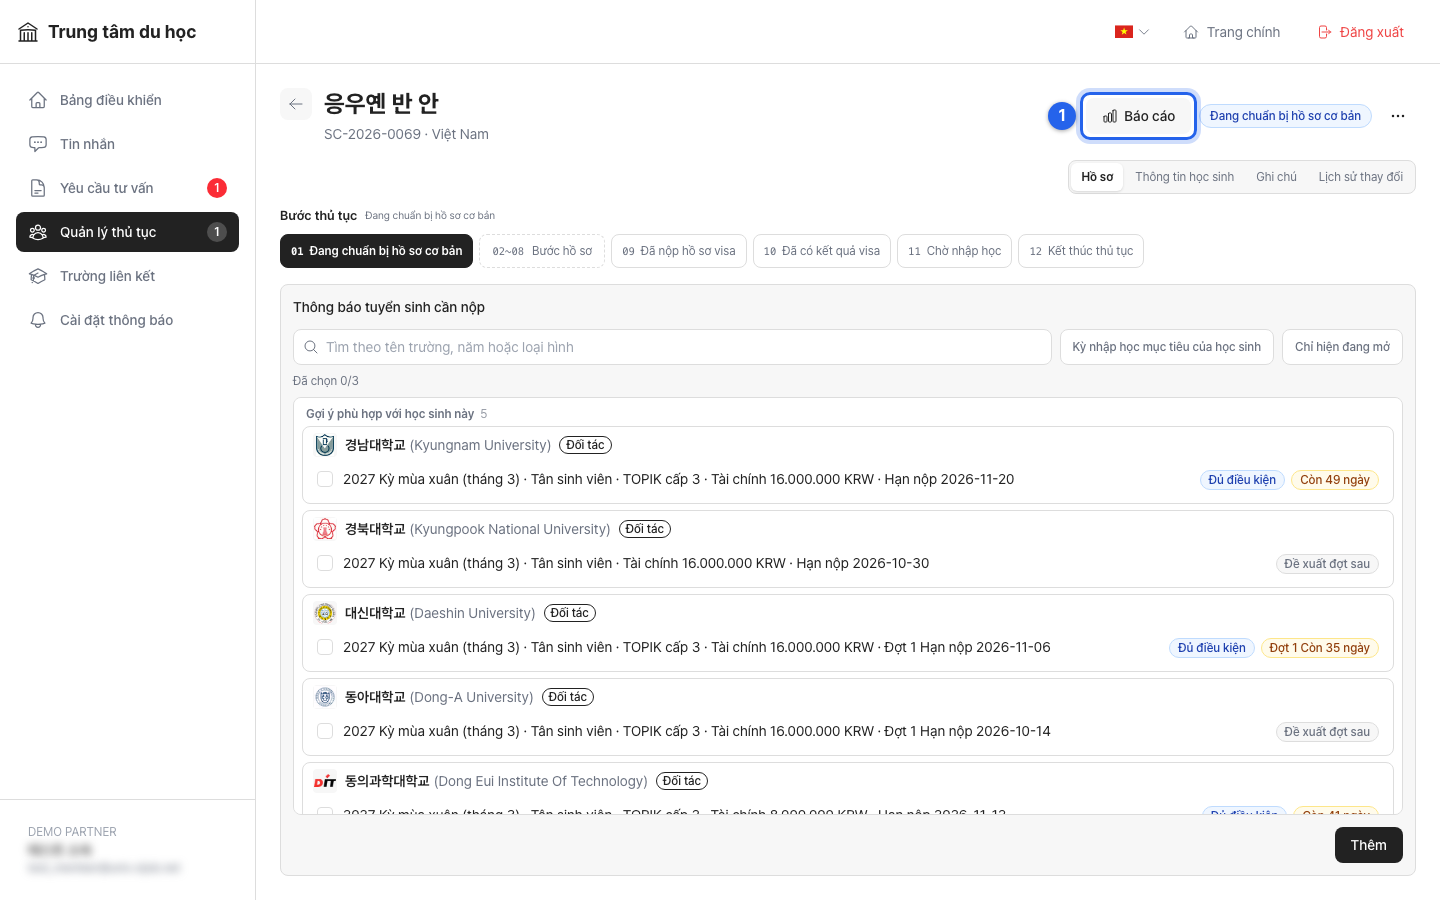Screen dimensions: 1440x900
Task: Select step 11 Chờ nhập học
Action: [x=955, y=251]
